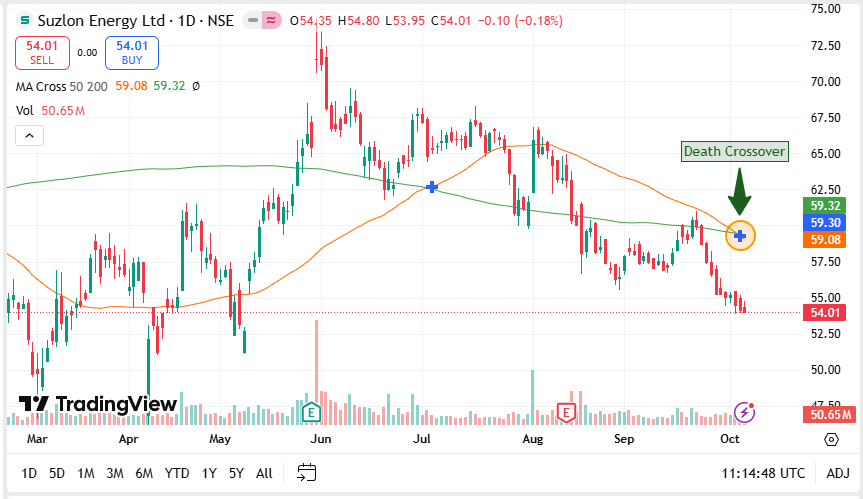The width and height of the screenshot is (863, 499).
Task: Click the circled Death Crossover cross marker
Action: [740, 236]
